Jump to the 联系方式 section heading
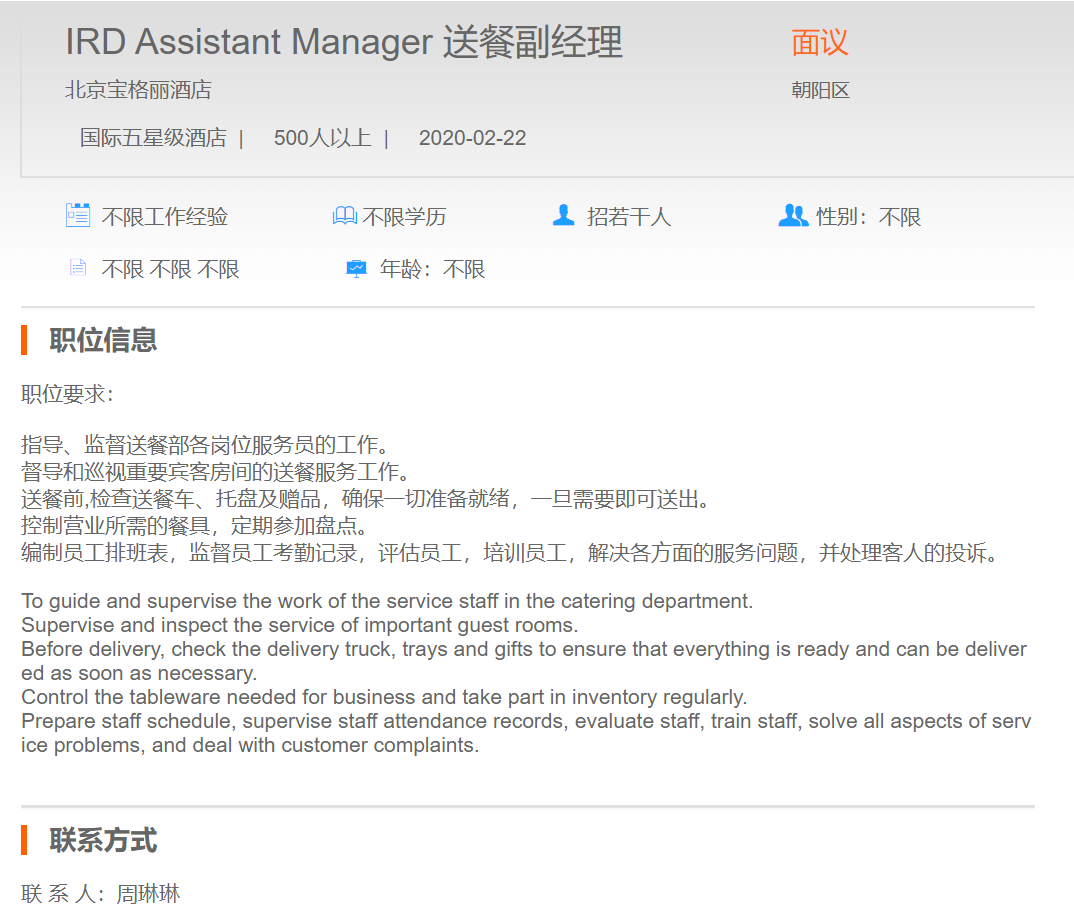 point(103,840)
